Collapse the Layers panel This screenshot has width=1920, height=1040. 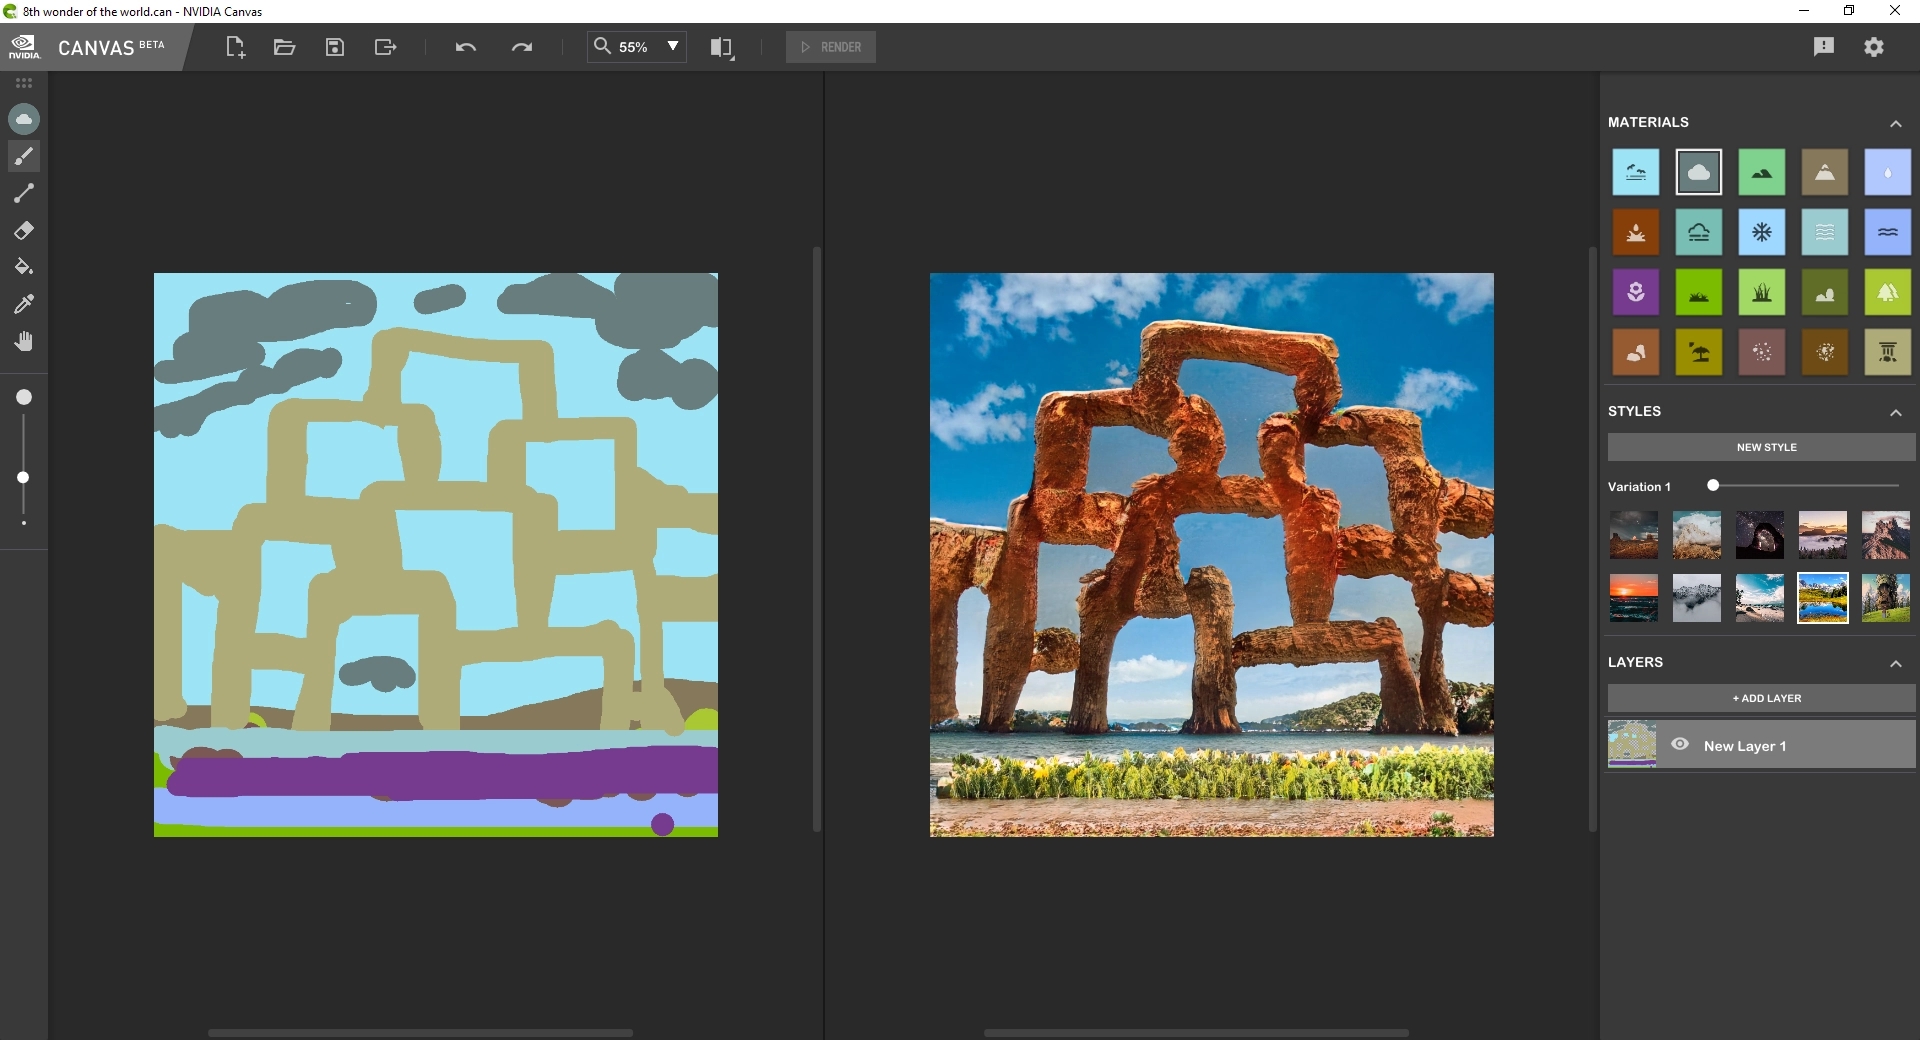coord(1895,663)
